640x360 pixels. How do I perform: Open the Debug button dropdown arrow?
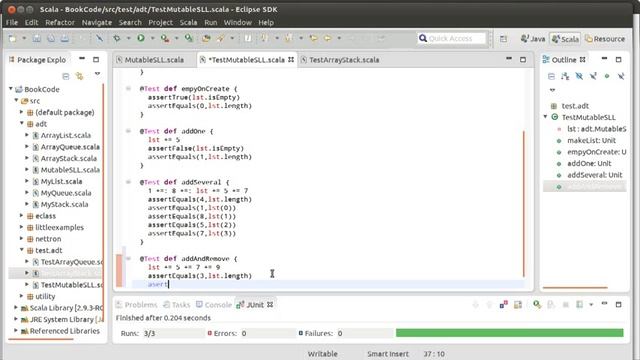coord(128,38)
